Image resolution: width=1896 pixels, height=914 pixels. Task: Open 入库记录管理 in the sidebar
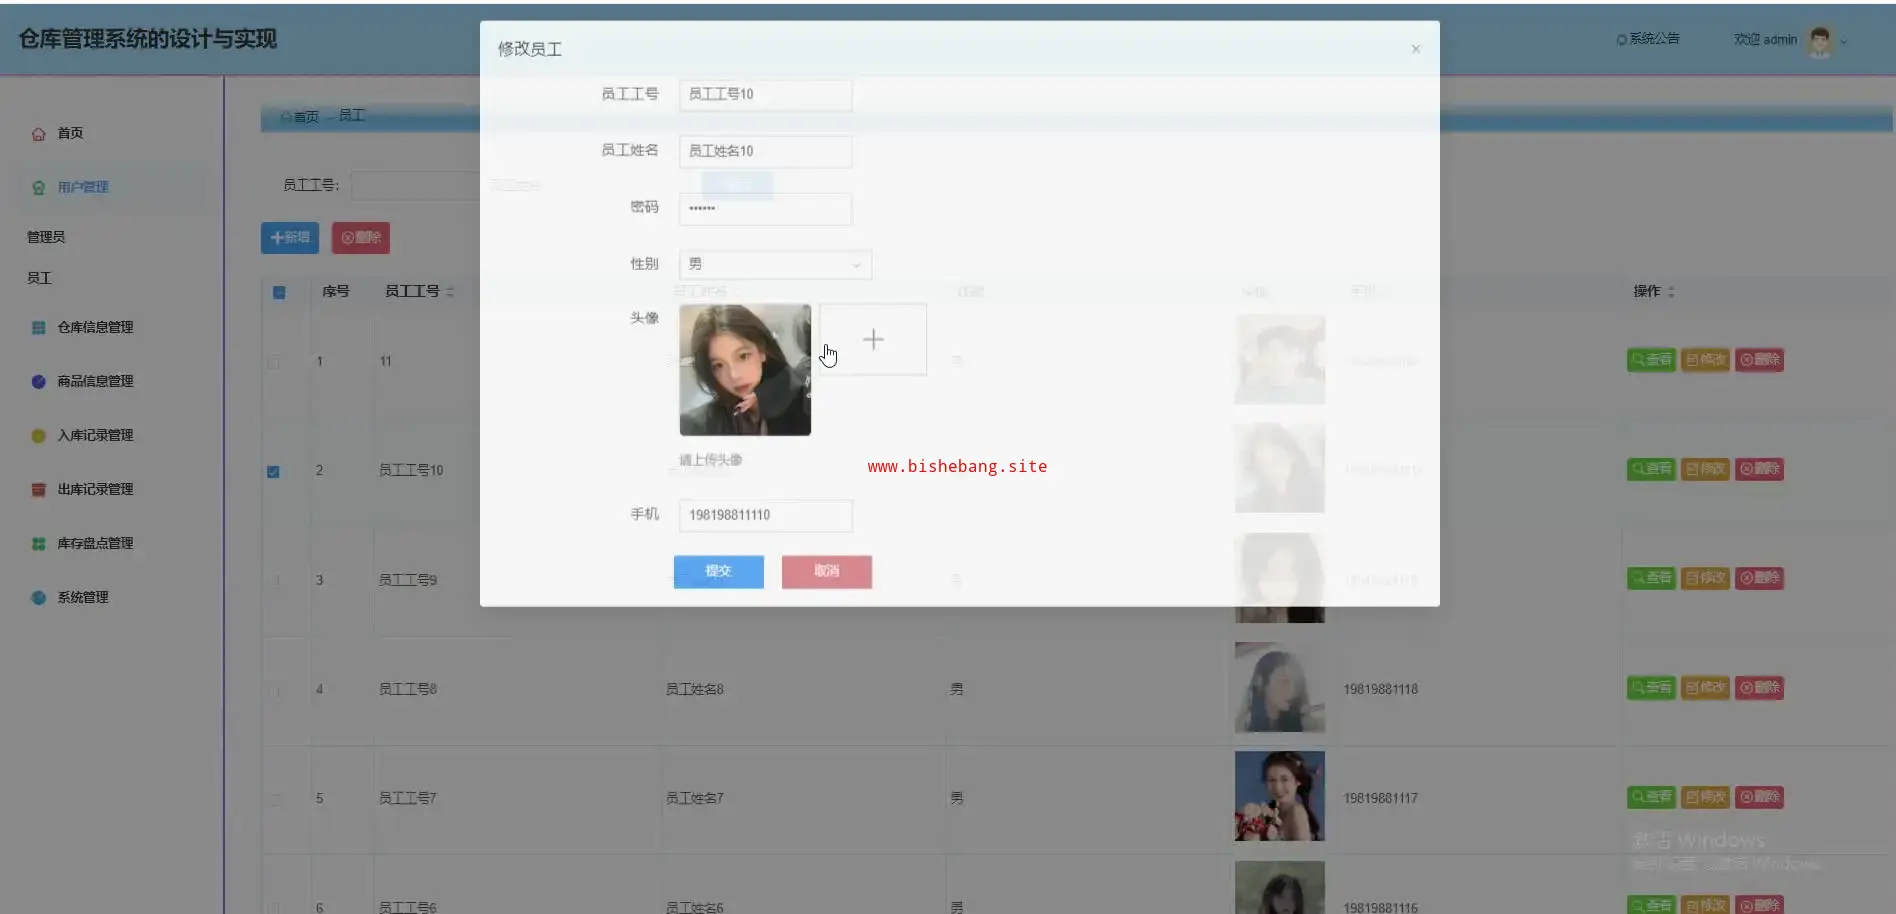tap(94, 435)
